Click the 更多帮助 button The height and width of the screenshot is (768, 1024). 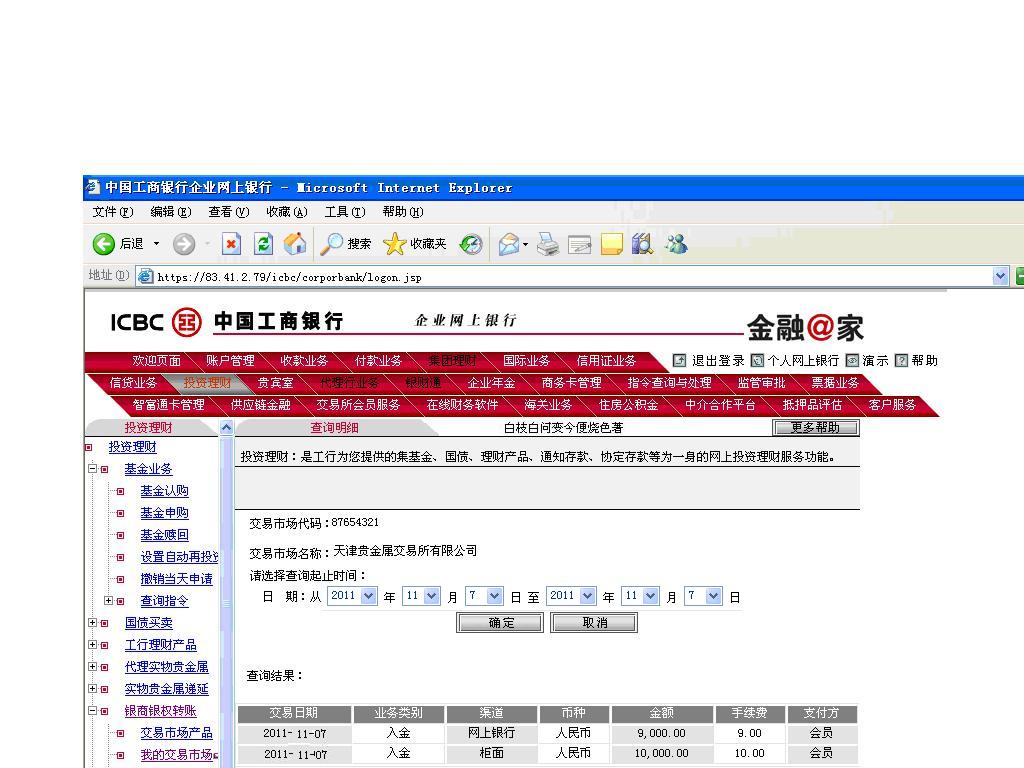coord(816,428)
